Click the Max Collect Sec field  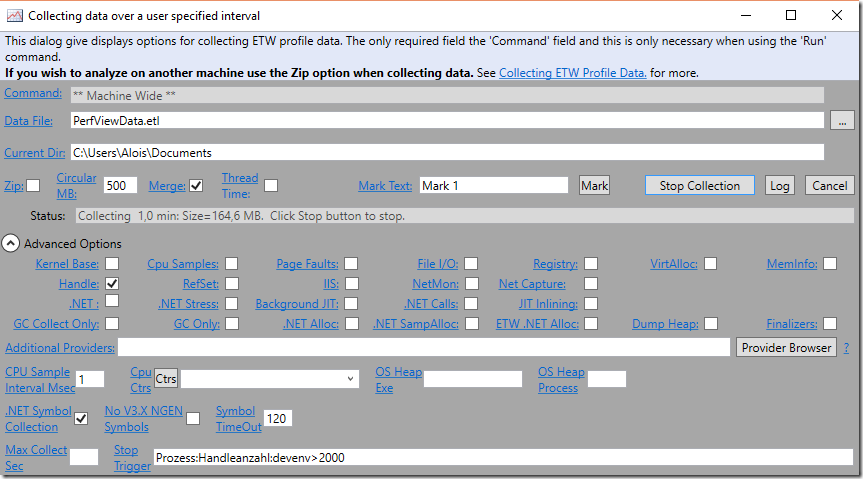pyautogui.click(x=84, y=458)
